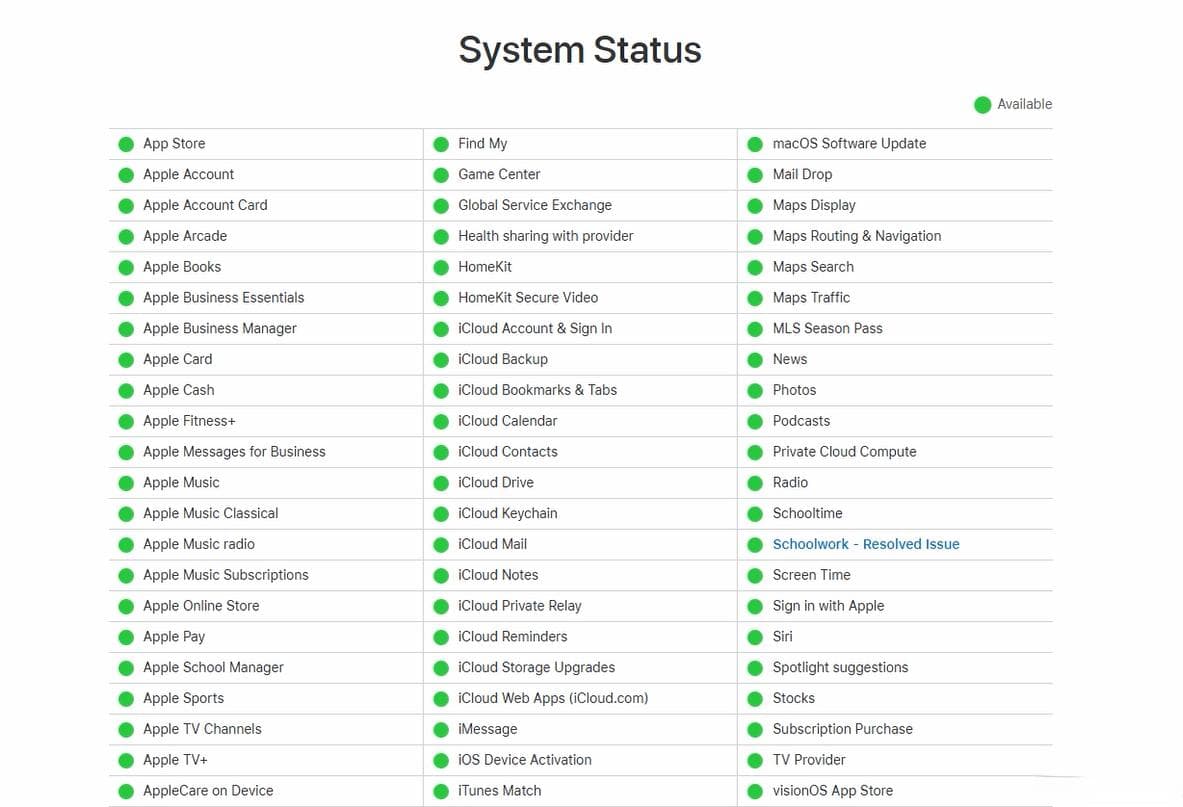Click the status dot for Find My

tap(441, 144)
